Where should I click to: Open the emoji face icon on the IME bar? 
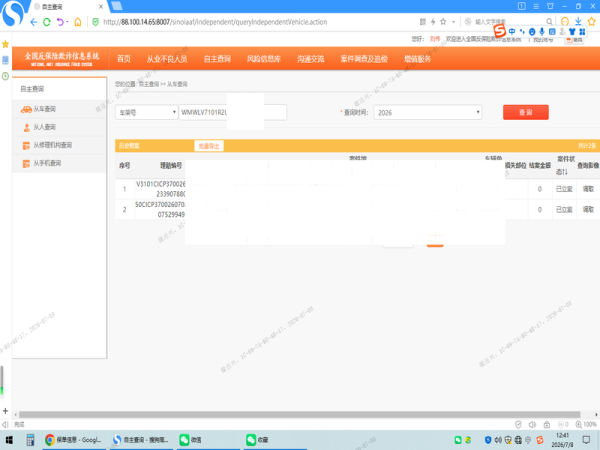pyautogui.click(x=532, y=32)
